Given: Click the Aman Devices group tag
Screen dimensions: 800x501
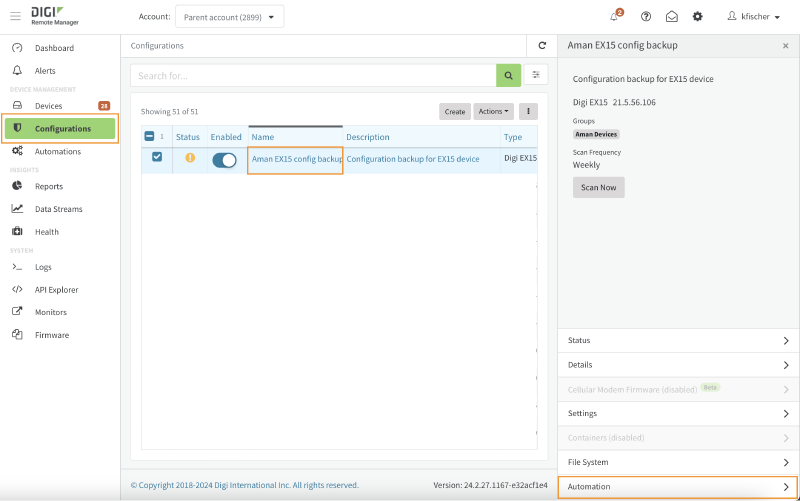Looking at the screenshot, I should pyautogui.click(x=596, y=134).
